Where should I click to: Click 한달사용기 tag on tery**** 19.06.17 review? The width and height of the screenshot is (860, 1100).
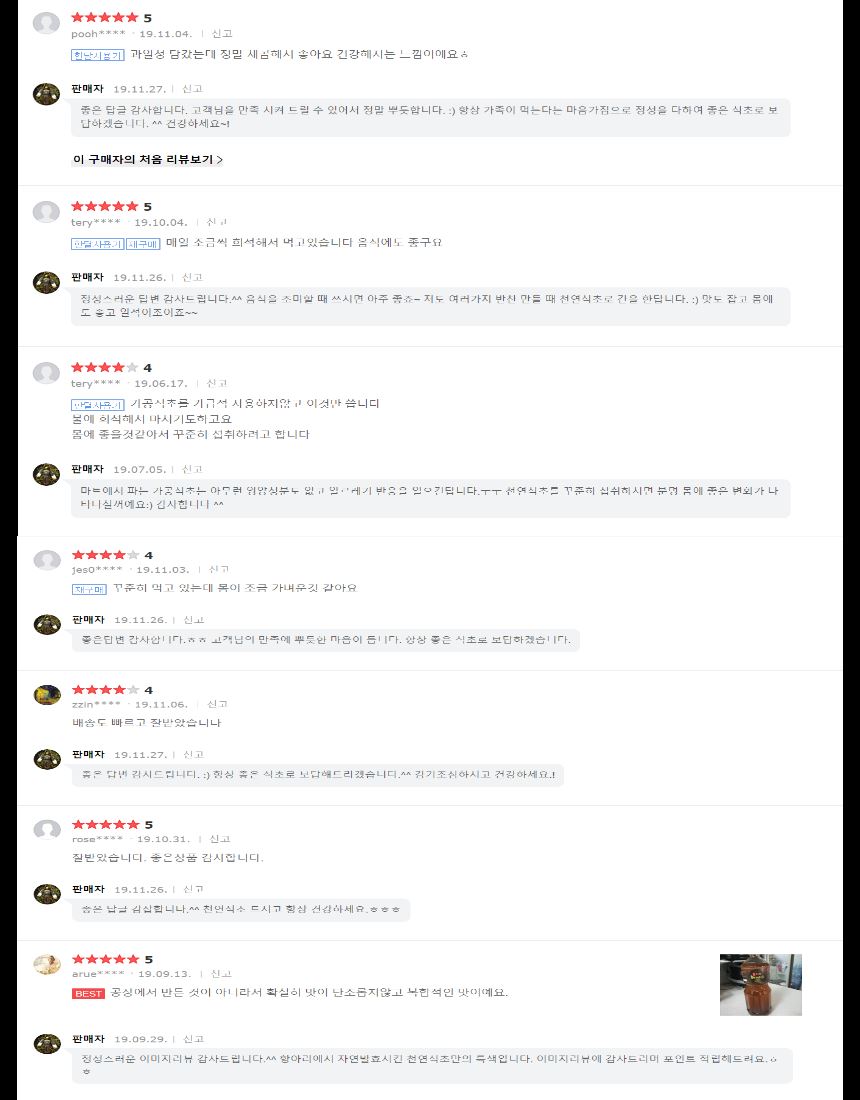98,405
